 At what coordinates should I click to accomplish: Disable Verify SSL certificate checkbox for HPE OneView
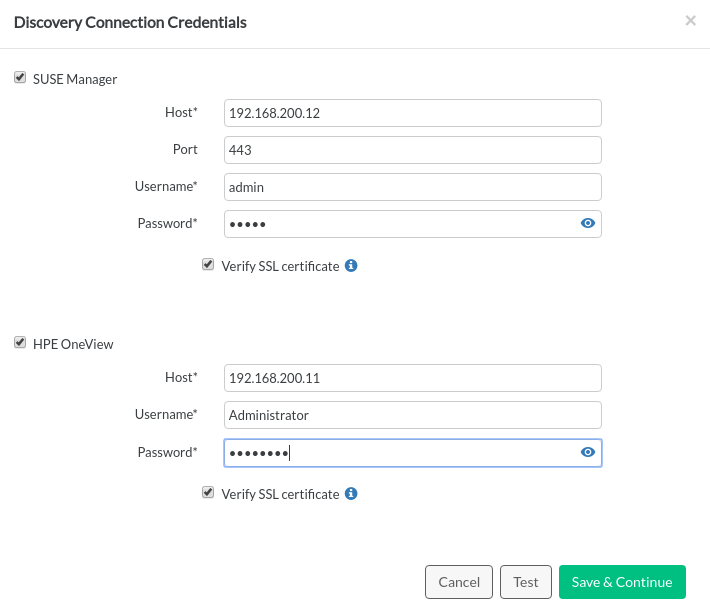point(208,493)
